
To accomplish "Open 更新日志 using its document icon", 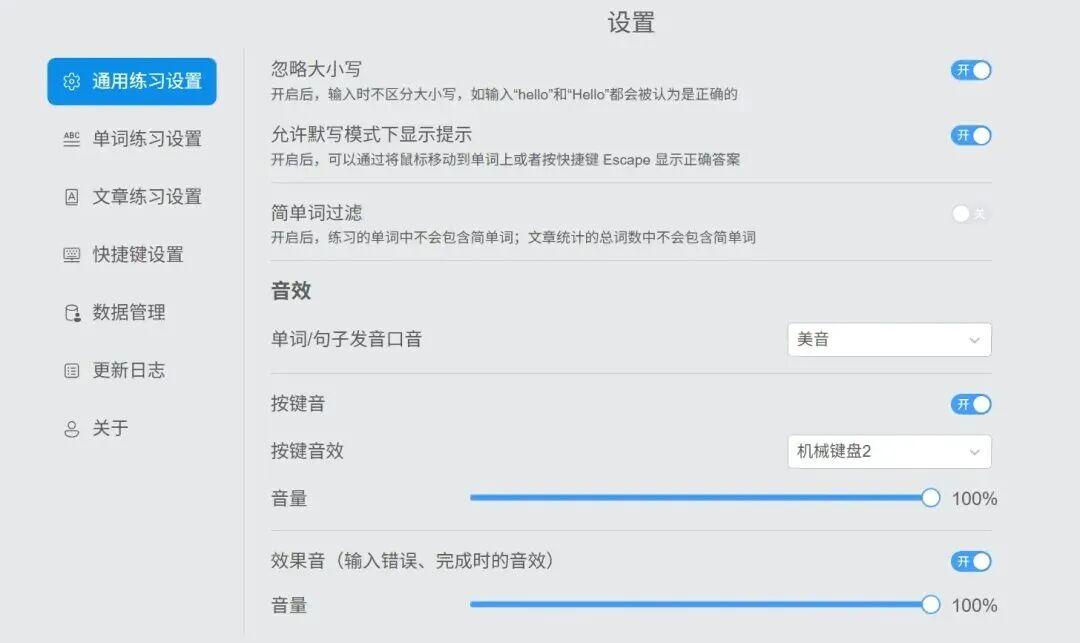I will pyautogui.click(x=71, y=370).
